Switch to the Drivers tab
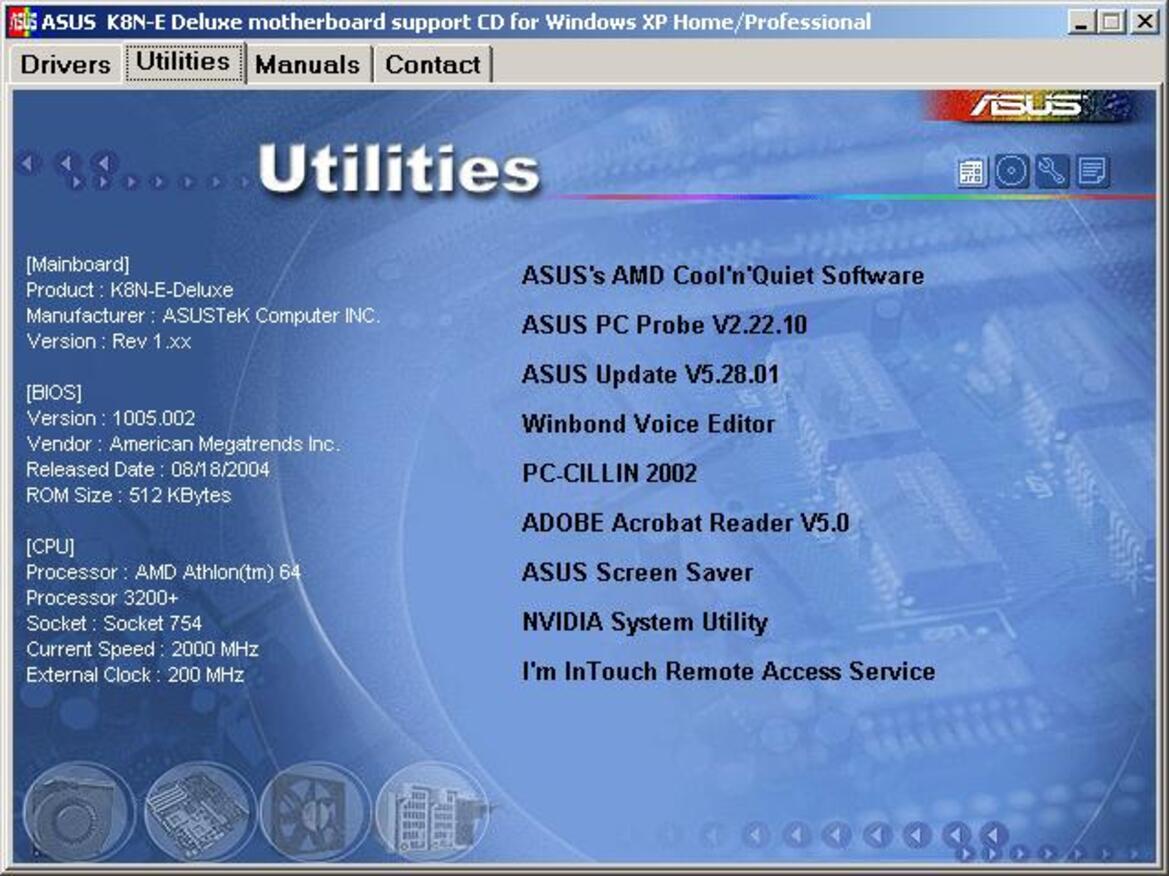This screenshot has width=1169, height=876. [66, 64]
